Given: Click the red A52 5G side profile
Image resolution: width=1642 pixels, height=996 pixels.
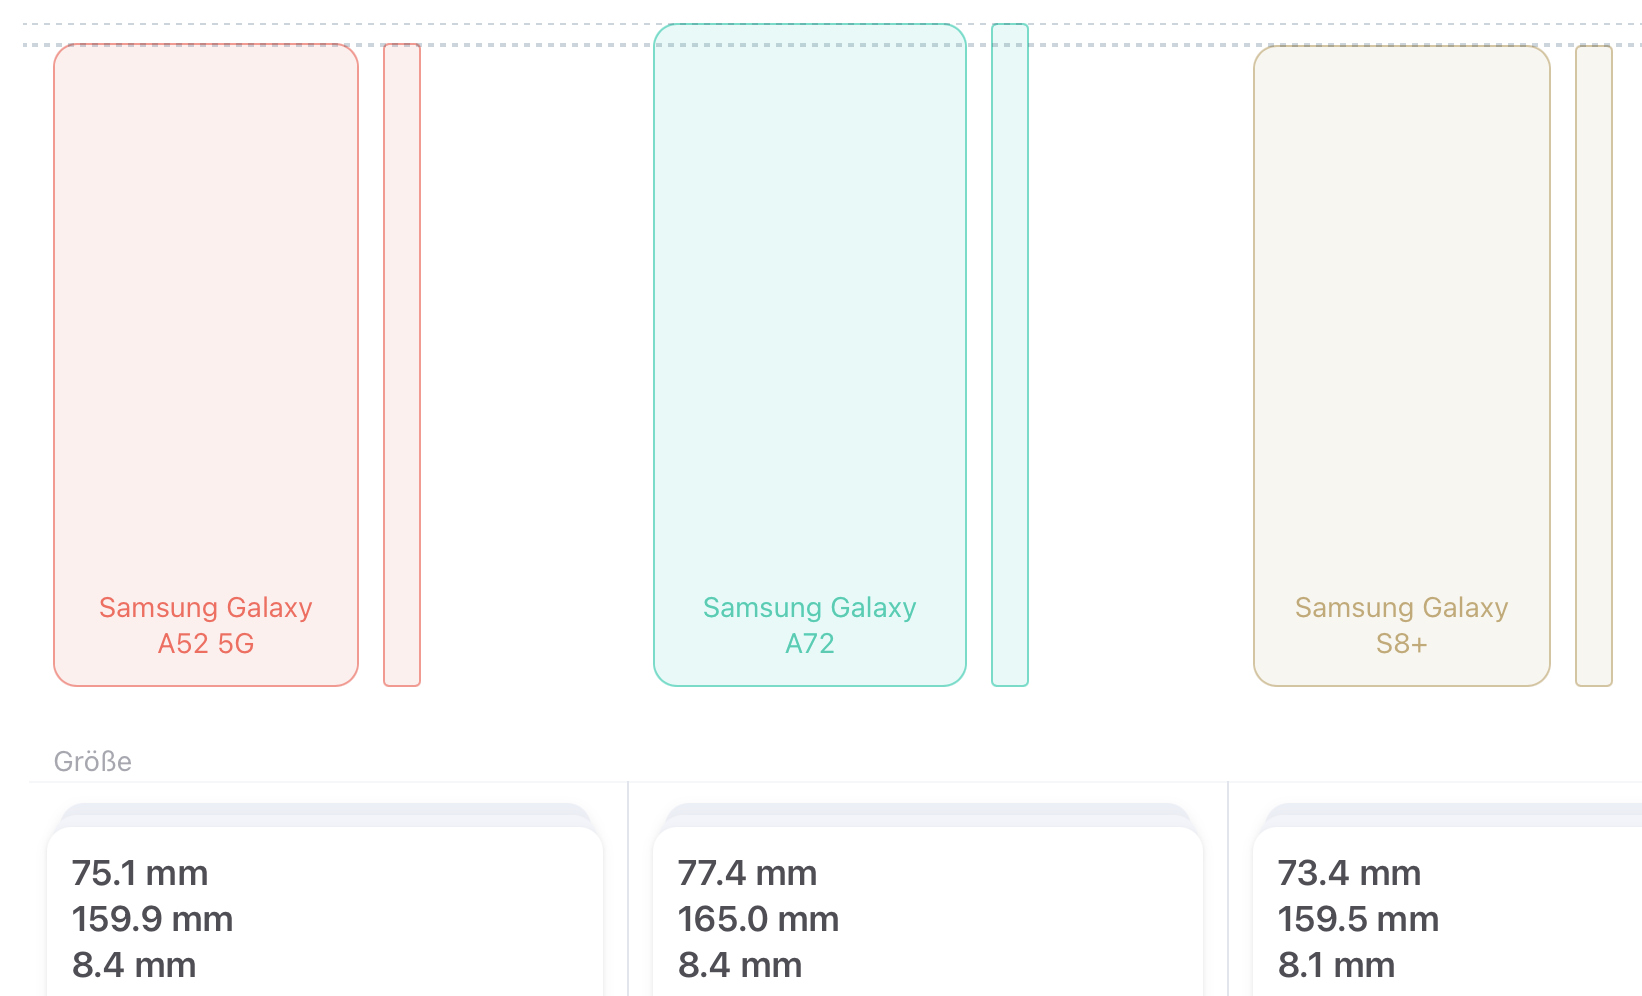Looking at the screenshot, I should [x=402, y=365].
